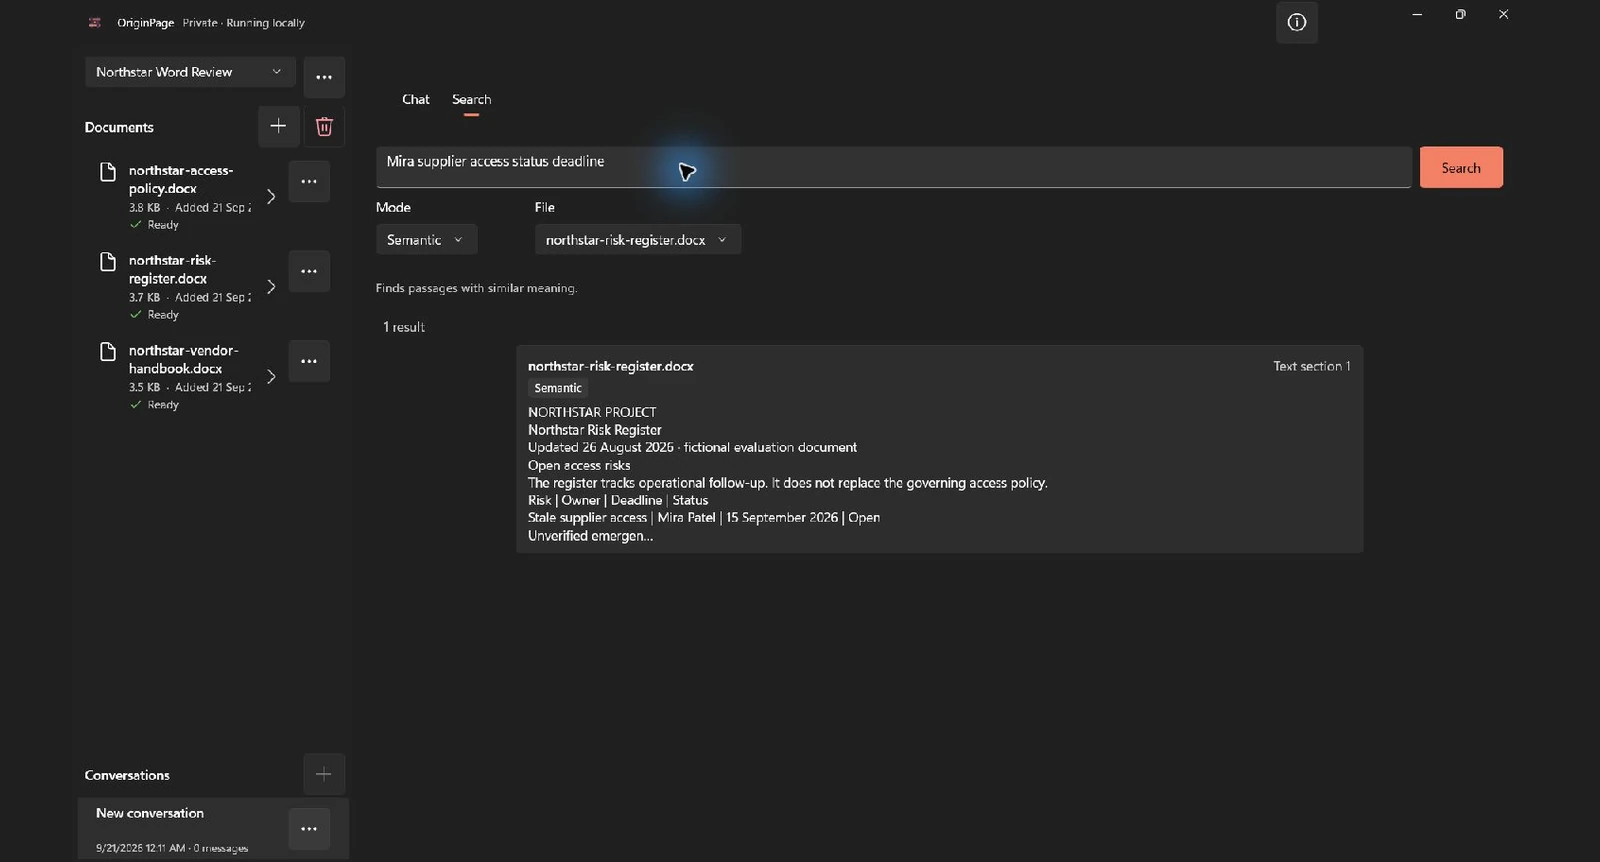Switch to the Chat tab
The image size is (1600, 862).
tap(415, 99)
